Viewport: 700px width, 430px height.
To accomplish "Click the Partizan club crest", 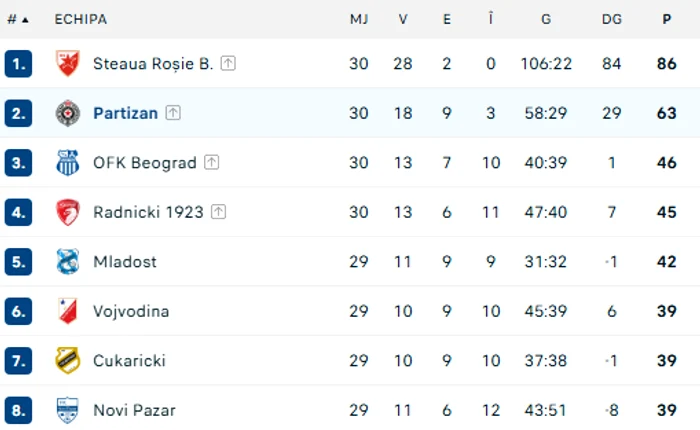I will click(67, 113).
